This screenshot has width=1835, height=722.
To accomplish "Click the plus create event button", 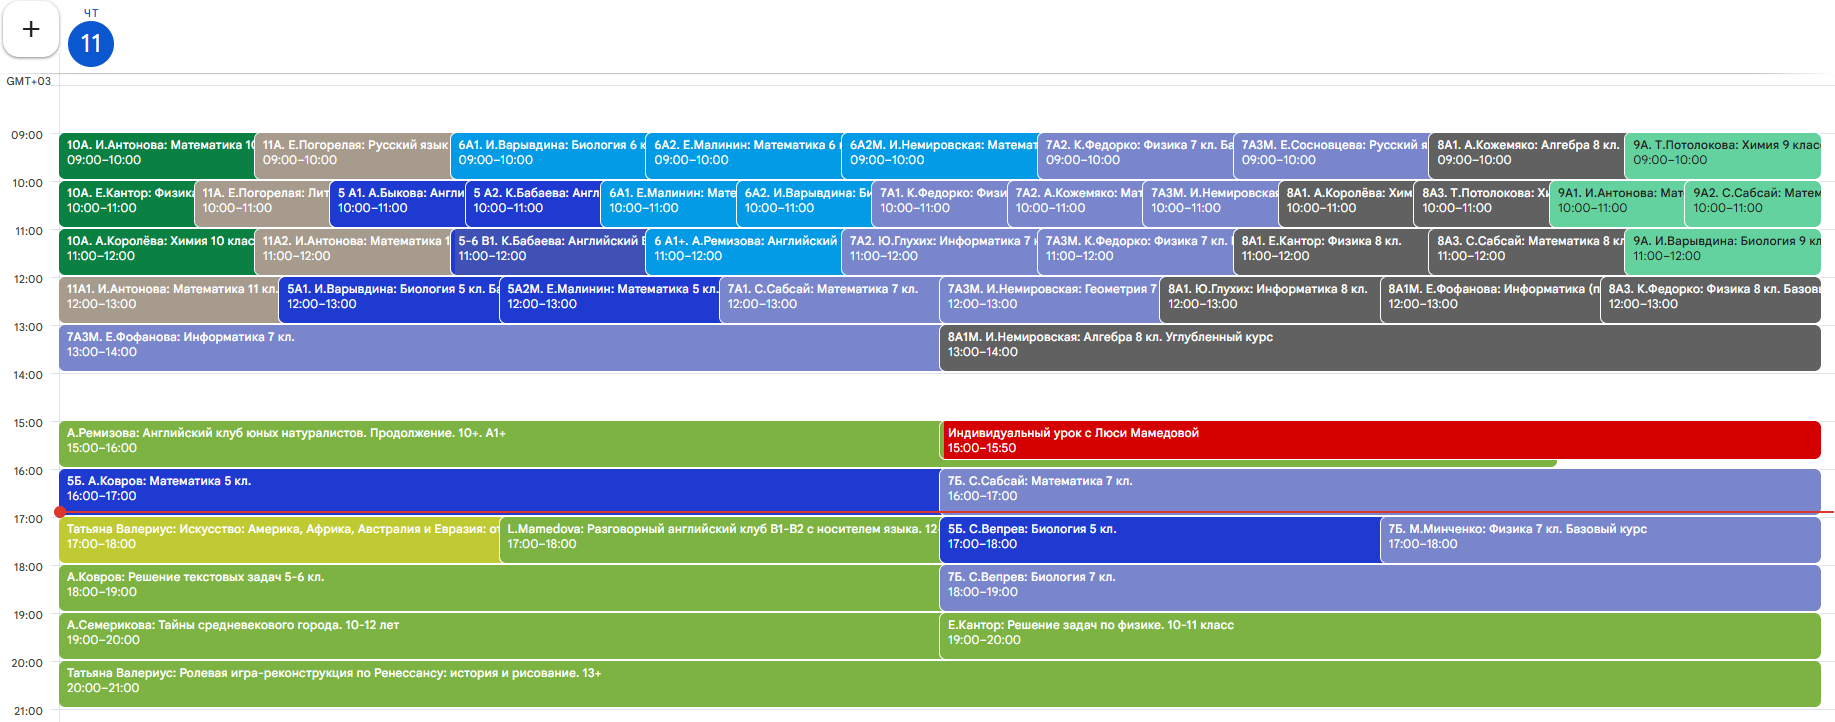I will pyautogui.click(x=31, y=30).
